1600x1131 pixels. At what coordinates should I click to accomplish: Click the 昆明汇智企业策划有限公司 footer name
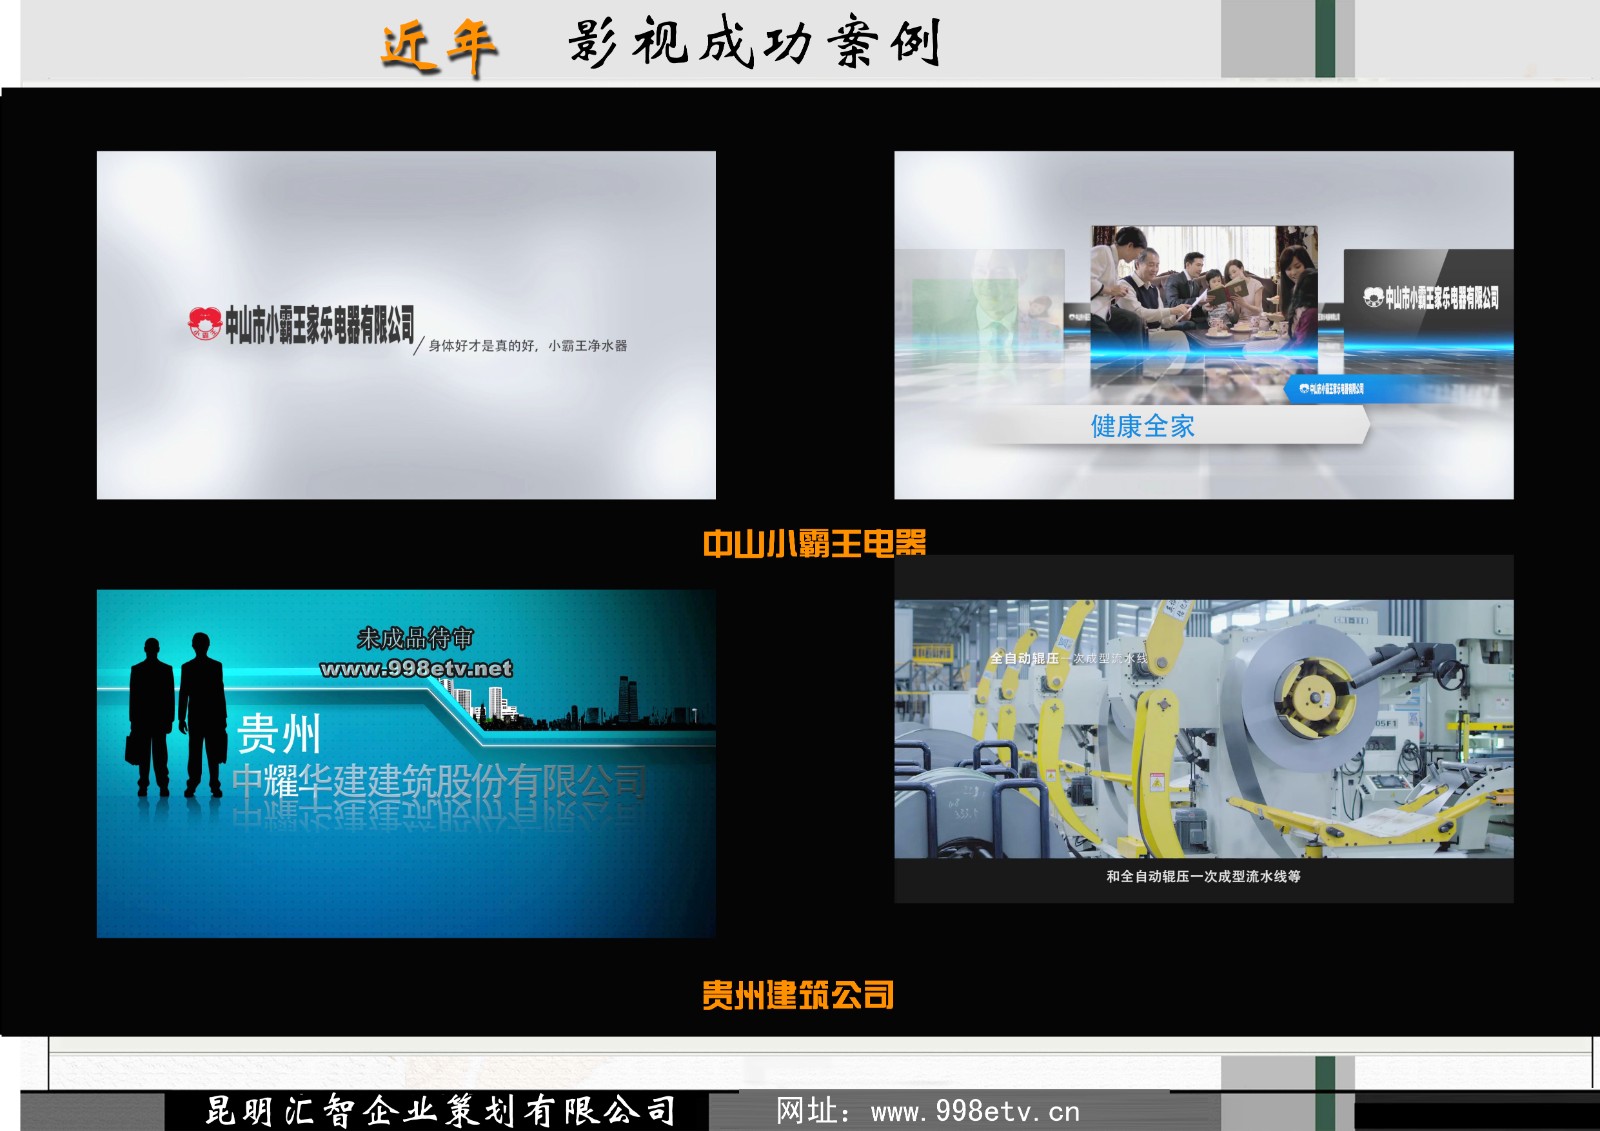(x=440, y=1111)
